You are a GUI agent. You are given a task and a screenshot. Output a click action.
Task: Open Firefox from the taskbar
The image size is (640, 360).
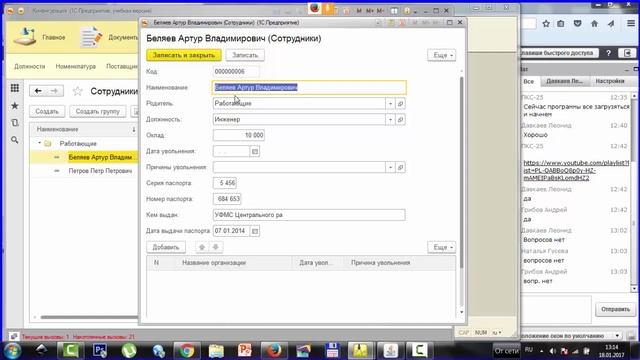274,351
